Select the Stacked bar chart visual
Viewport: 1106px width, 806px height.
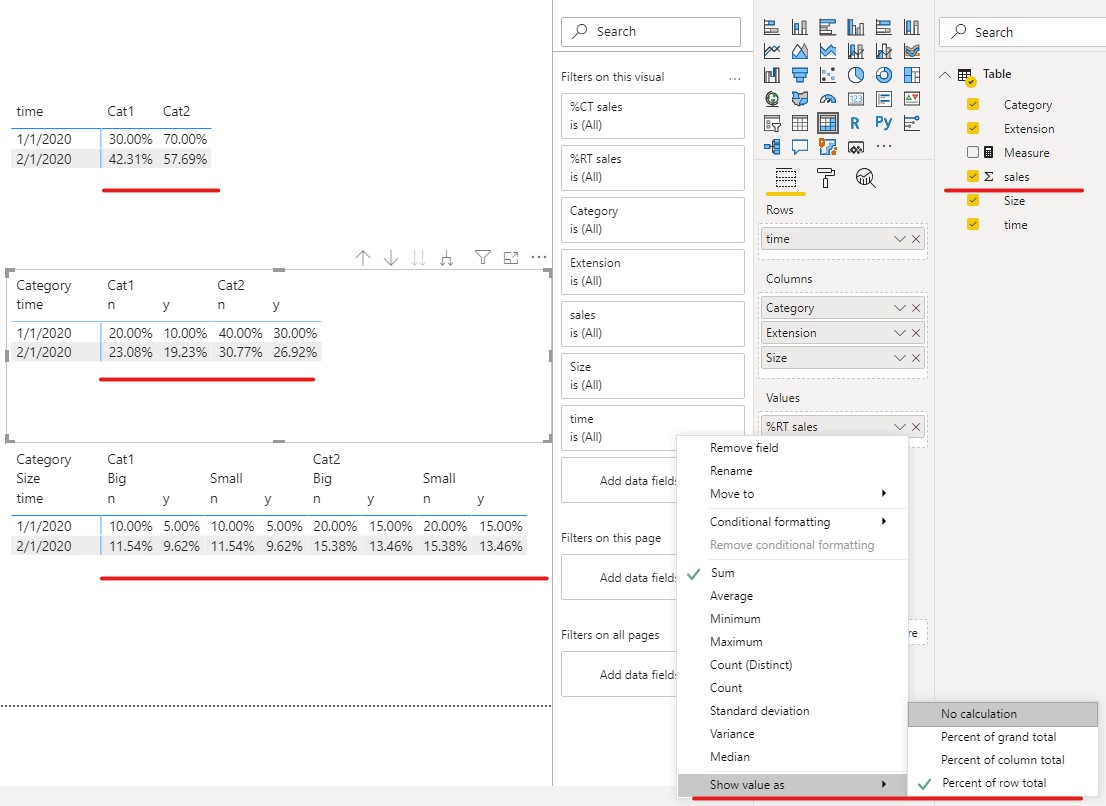click(x=772, y=28)
